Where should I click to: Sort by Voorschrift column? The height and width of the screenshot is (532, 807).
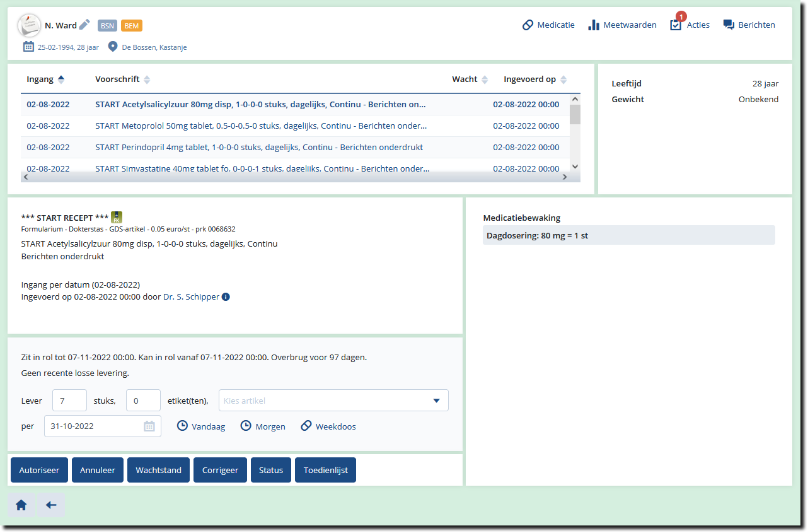pos(122,79)
